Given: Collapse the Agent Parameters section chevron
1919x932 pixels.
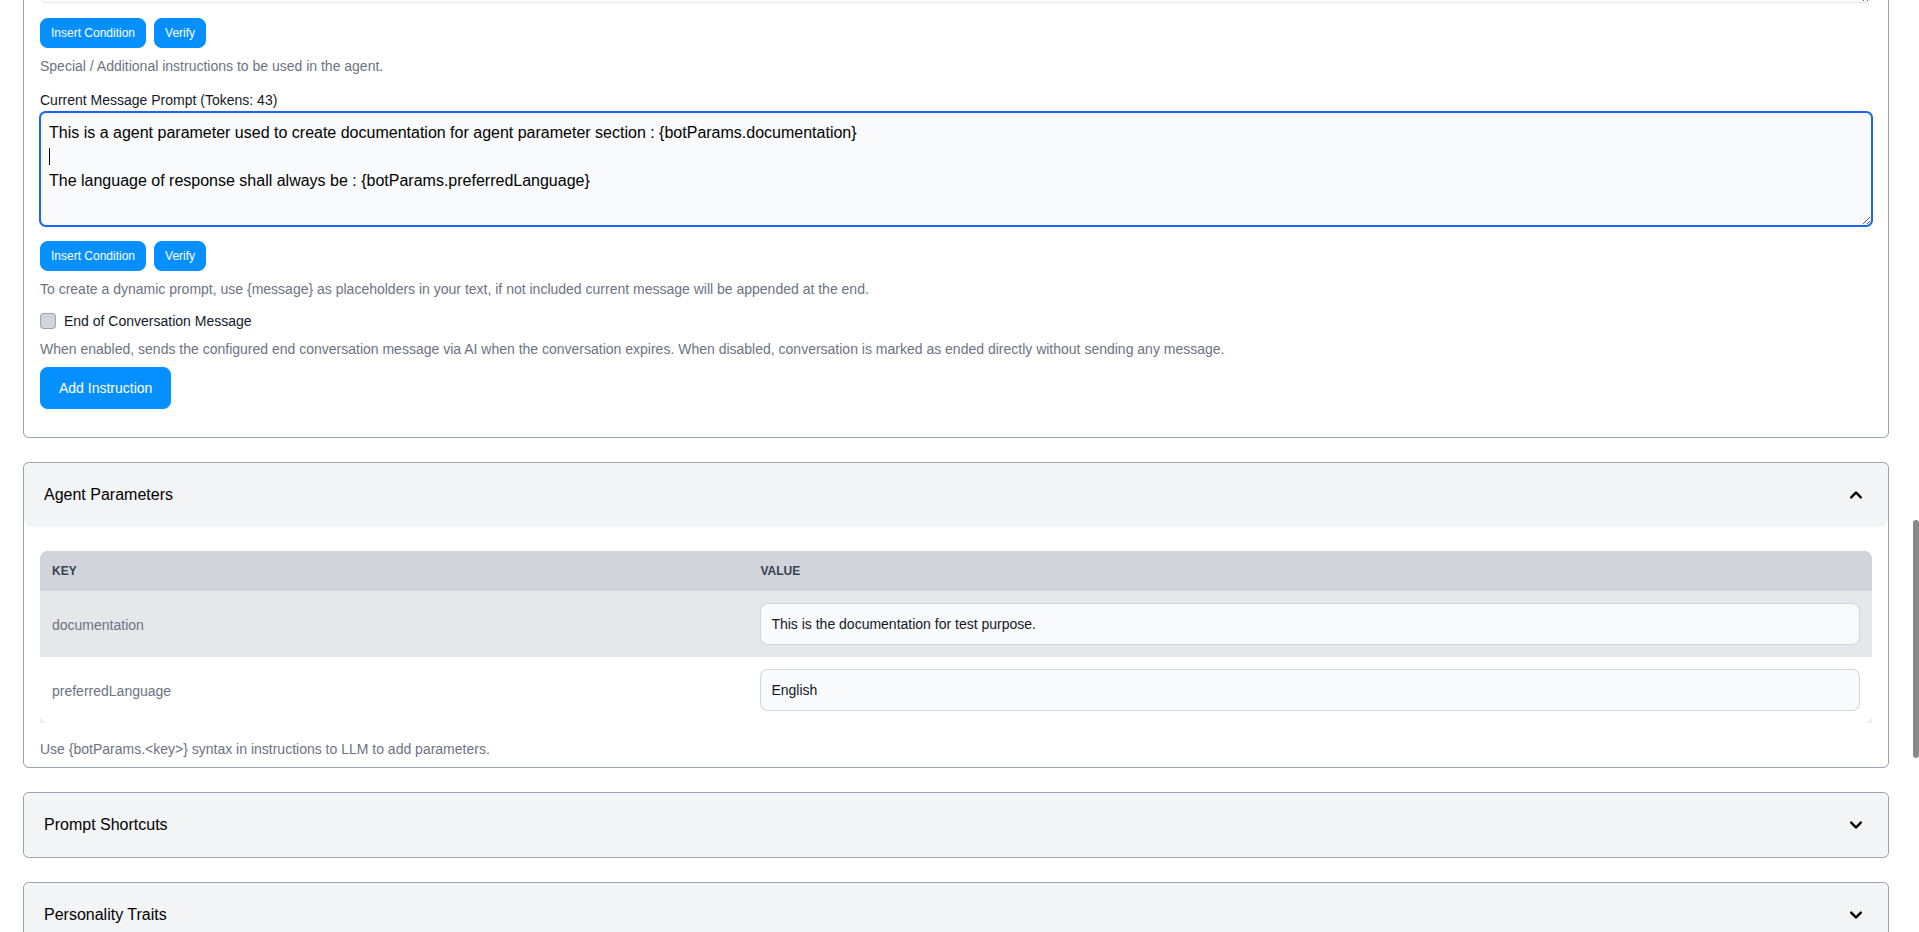Looking at the screenshot, I should (1856, 495).
